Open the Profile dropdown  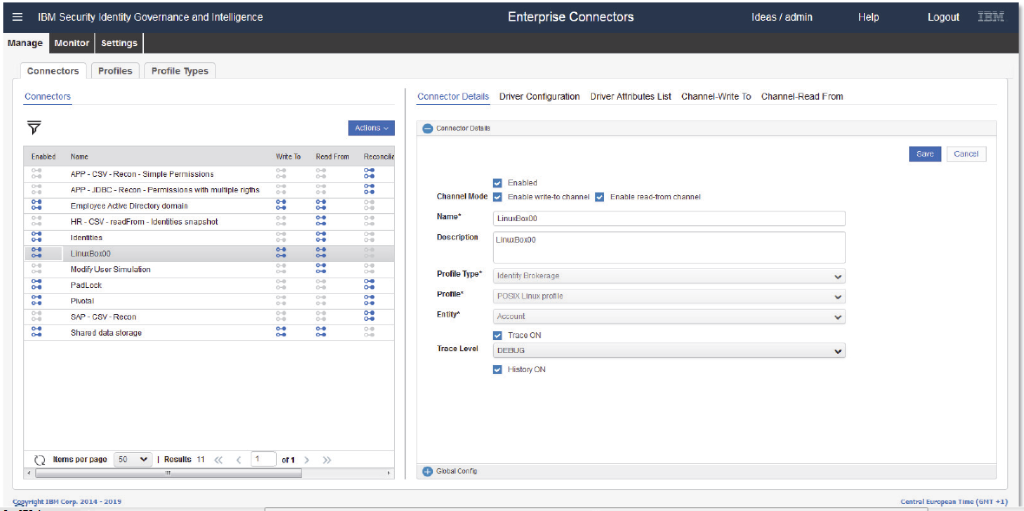669,296
